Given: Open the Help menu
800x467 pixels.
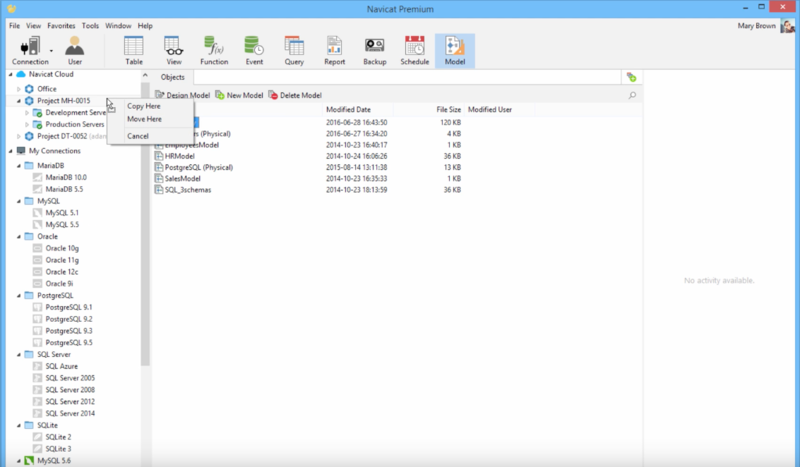Looking at the screenshot, I should [145, 26].
